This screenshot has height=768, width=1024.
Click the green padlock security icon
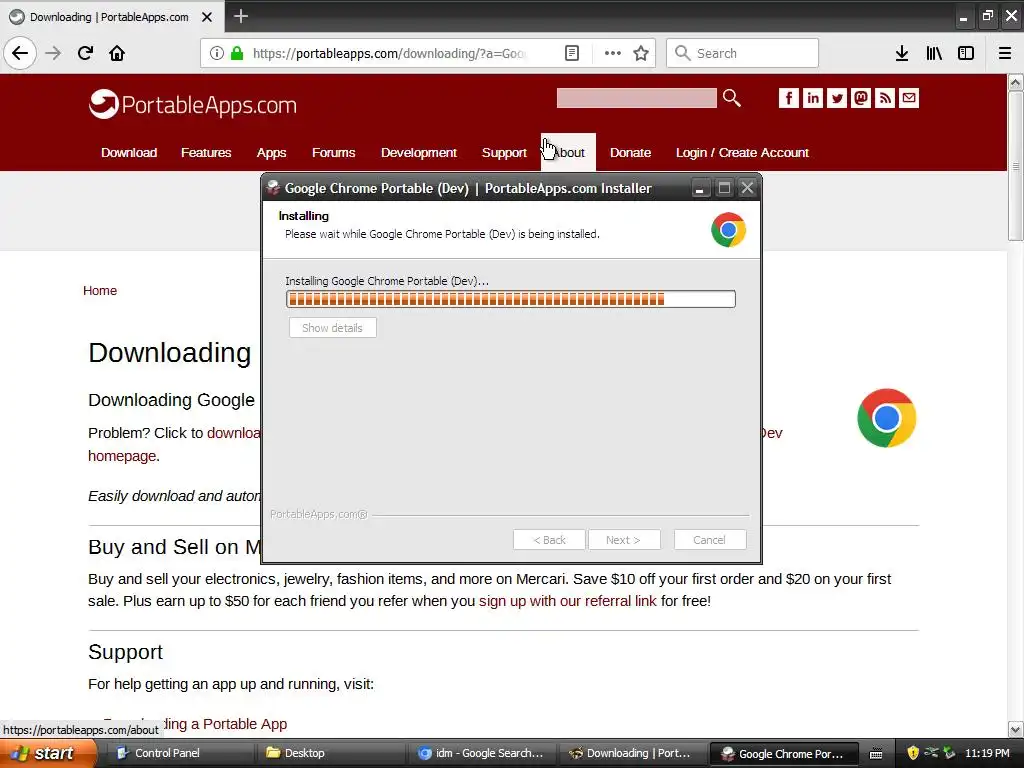click(237, 53)
